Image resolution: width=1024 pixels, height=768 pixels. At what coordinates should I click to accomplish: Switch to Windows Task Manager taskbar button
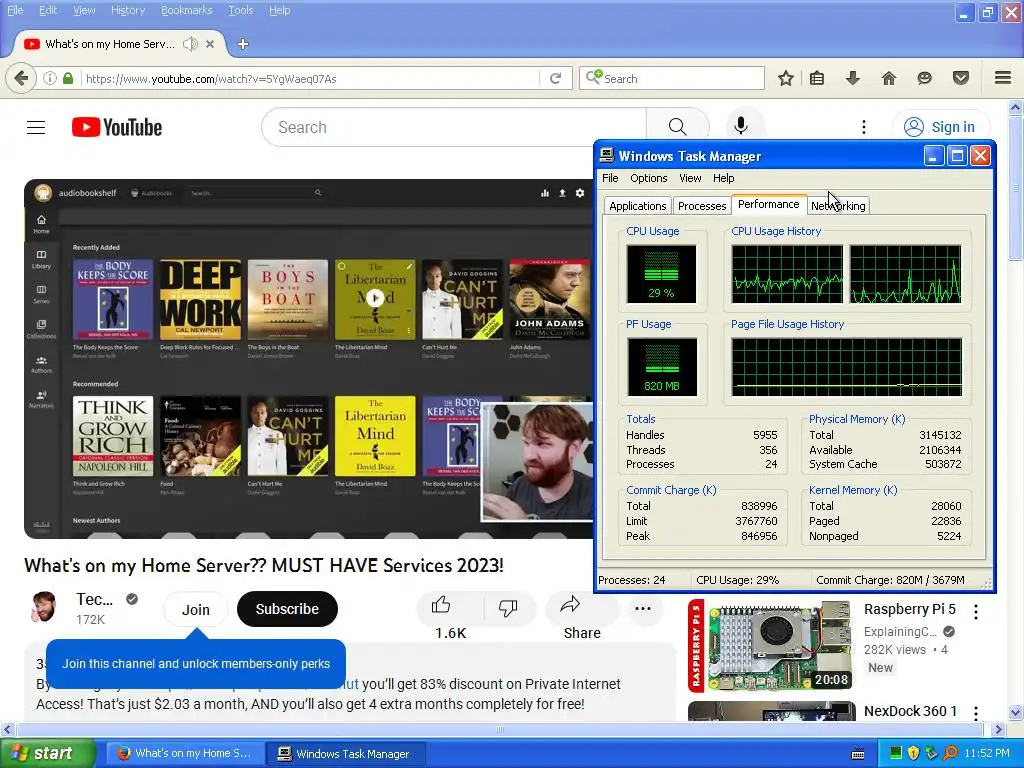346,754
